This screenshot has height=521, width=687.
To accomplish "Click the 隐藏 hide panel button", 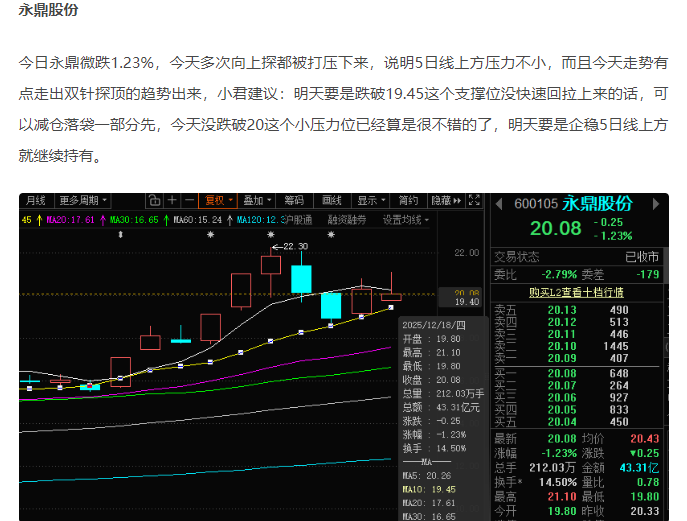I will click(x=446, y=201).
